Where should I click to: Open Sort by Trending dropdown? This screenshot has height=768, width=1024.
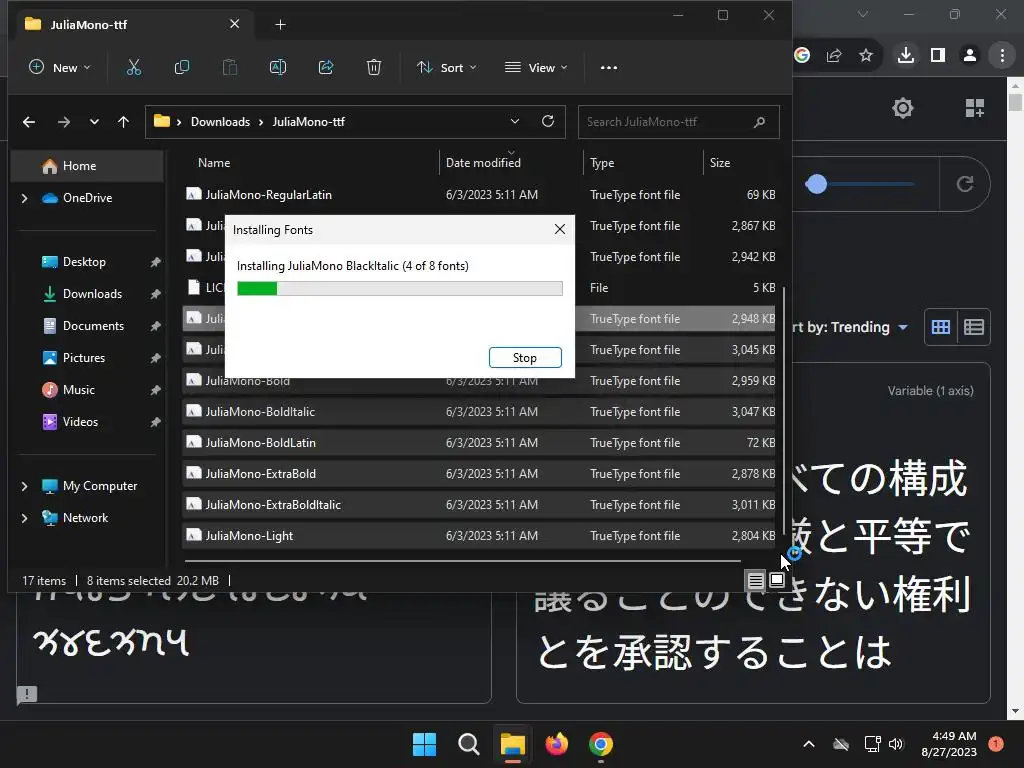click(x=849, y=327)
